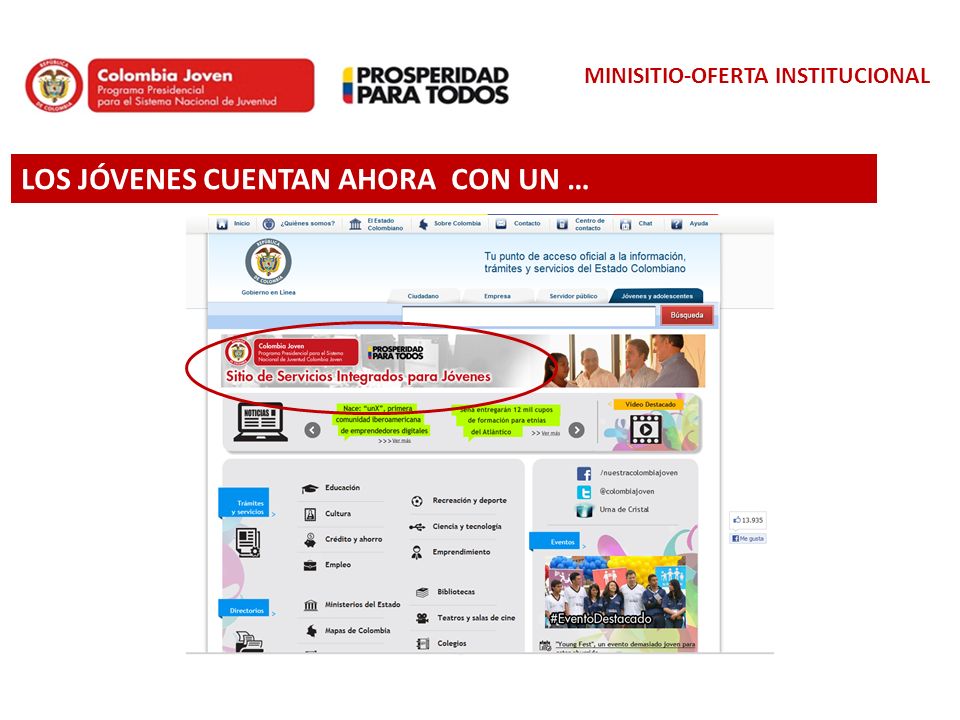Open the Urna de Cristal icon

point(584,510)
